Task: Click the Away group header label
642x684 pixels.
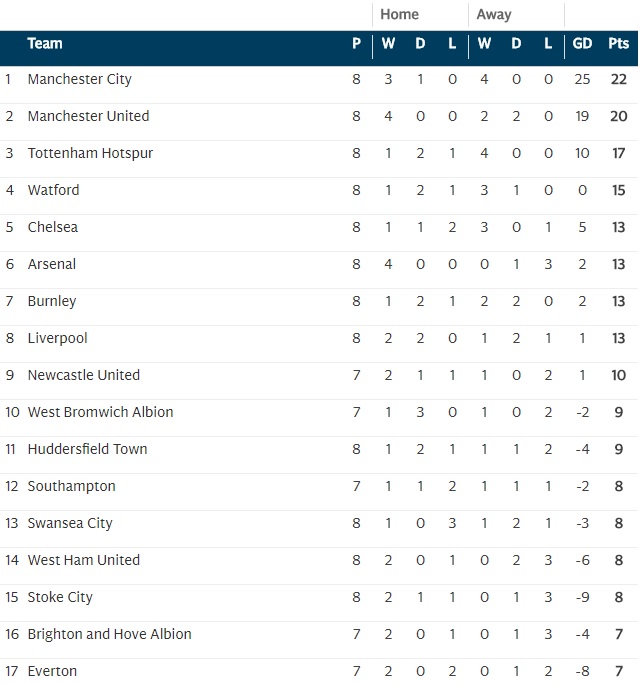Action: (x=494, y=15)
